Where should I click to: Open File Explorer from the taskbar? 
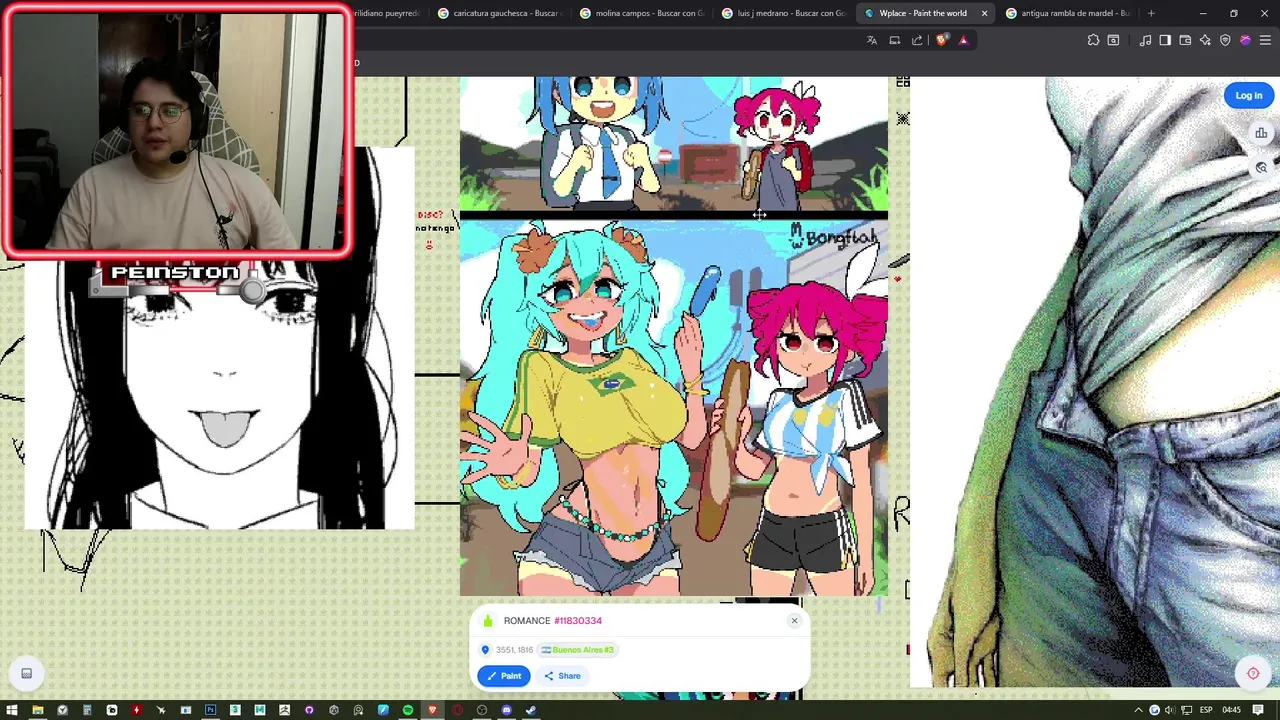tap(37, 710)
